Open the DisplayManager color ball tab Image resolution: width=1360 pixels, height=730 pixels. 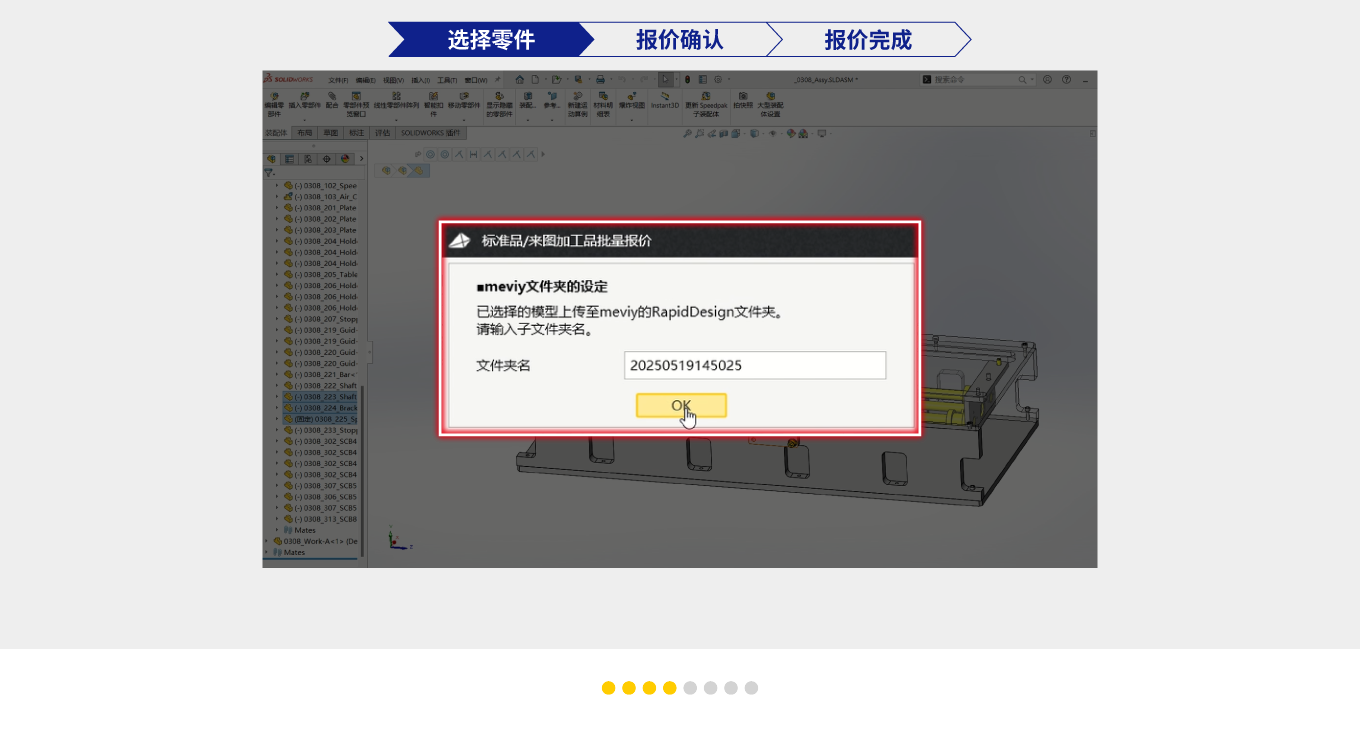(x=345, y=158)
